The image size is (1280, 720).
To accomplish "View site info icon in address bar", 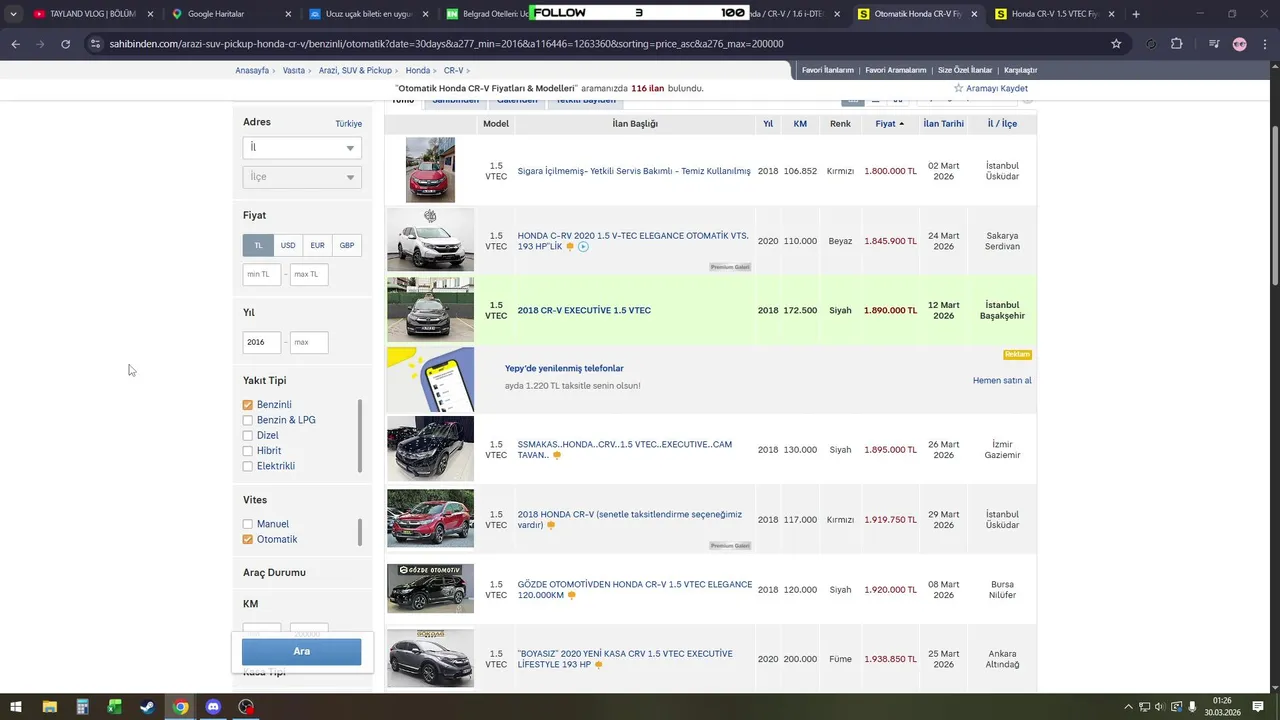I will click(x=95, y=44).
